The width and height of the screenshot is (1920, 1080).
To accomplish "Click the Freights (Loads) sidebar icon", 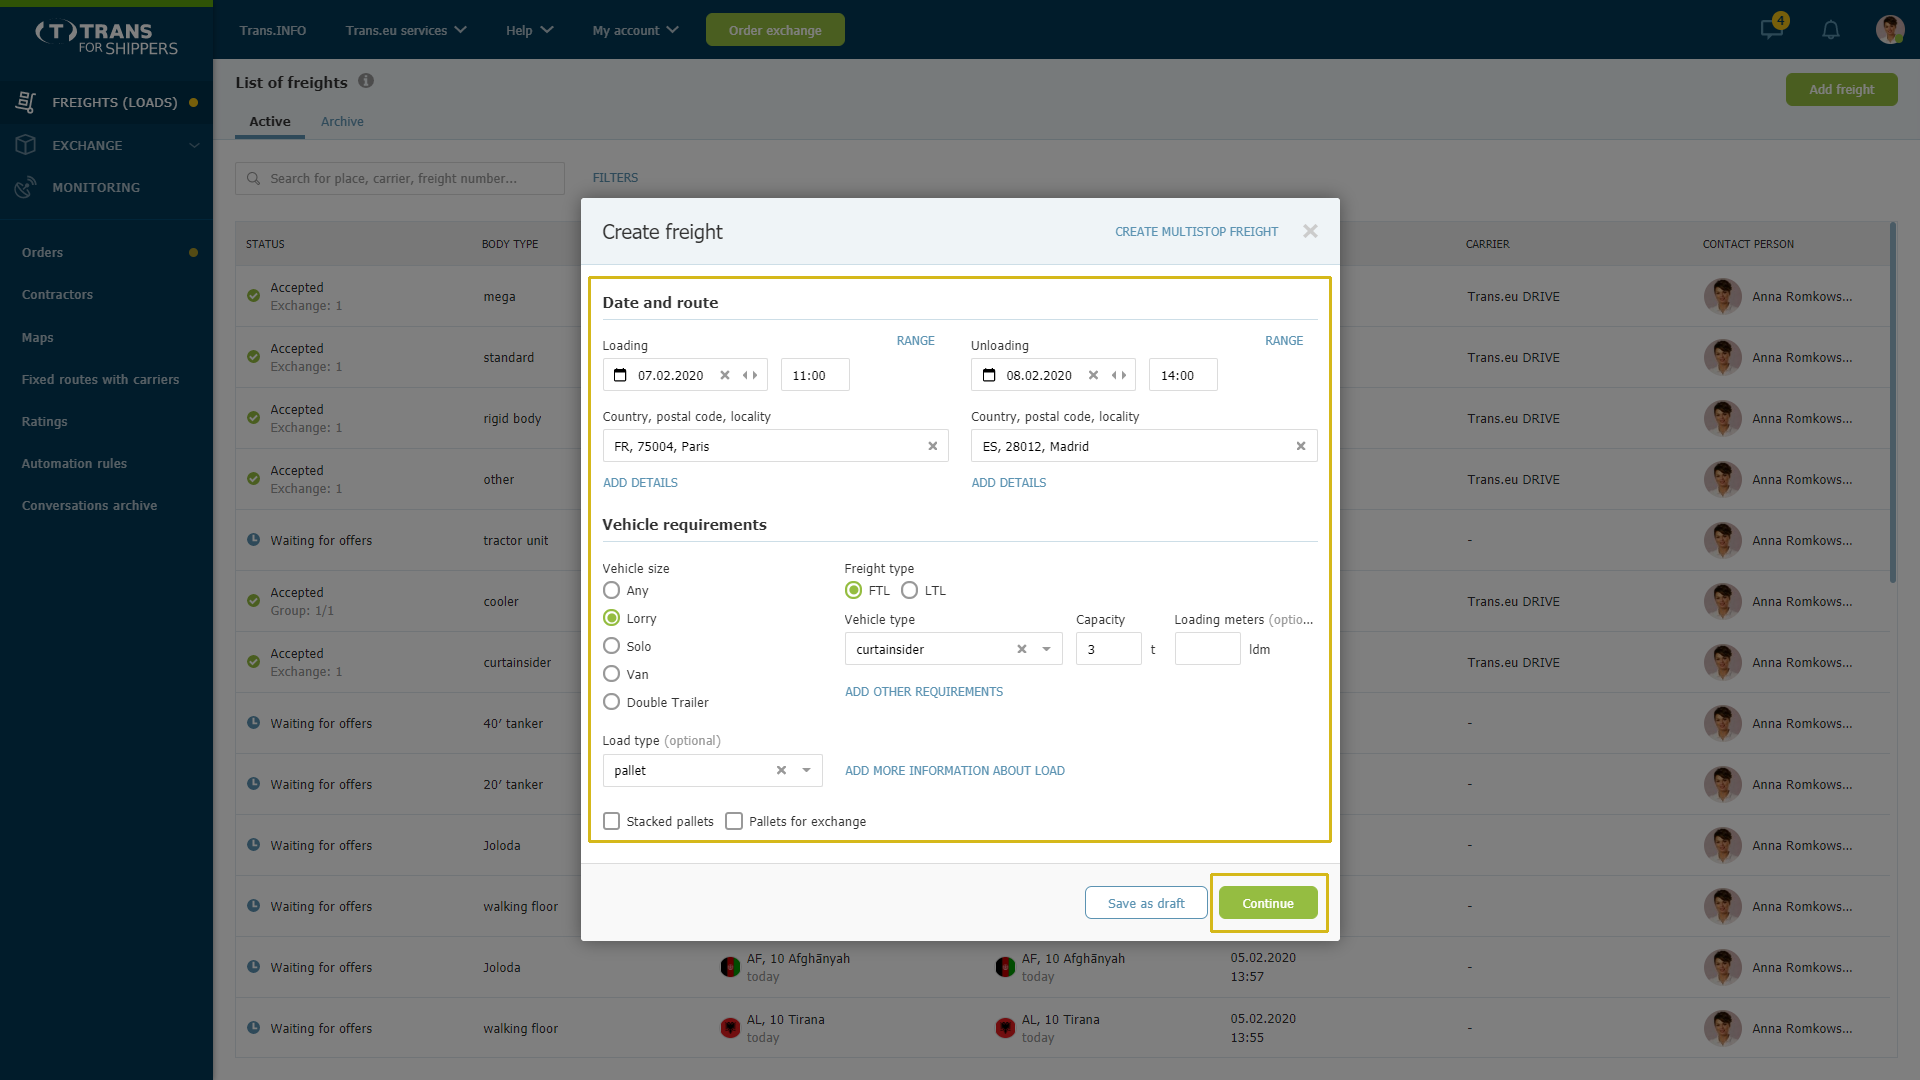I will point(26,102).
